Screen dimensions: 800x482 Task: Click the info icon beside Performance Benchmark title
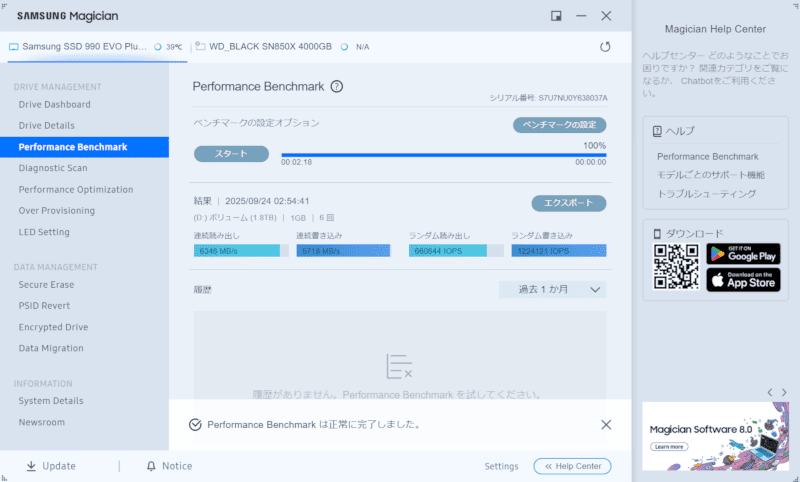pyautogui.click(x=337, y=87)
